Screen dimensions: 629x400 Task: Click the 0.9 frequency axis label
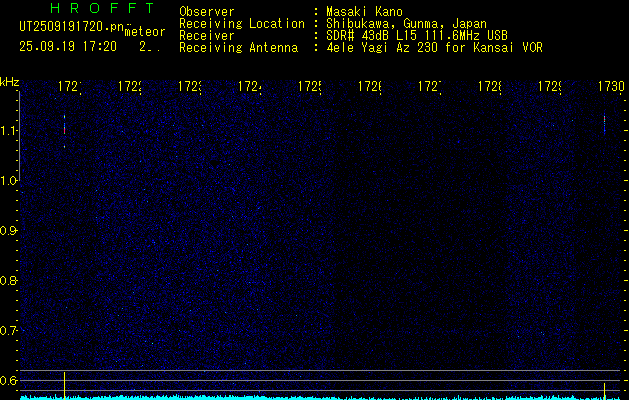point(9,231)
